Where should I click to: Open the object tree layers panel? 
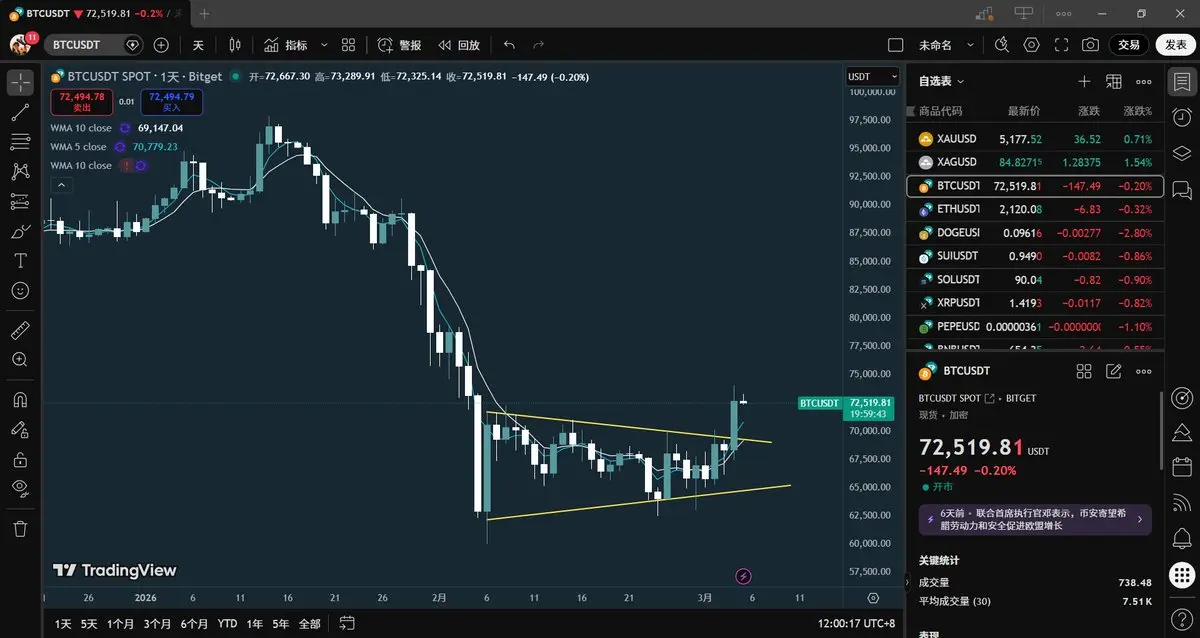tap(1181, 153)
